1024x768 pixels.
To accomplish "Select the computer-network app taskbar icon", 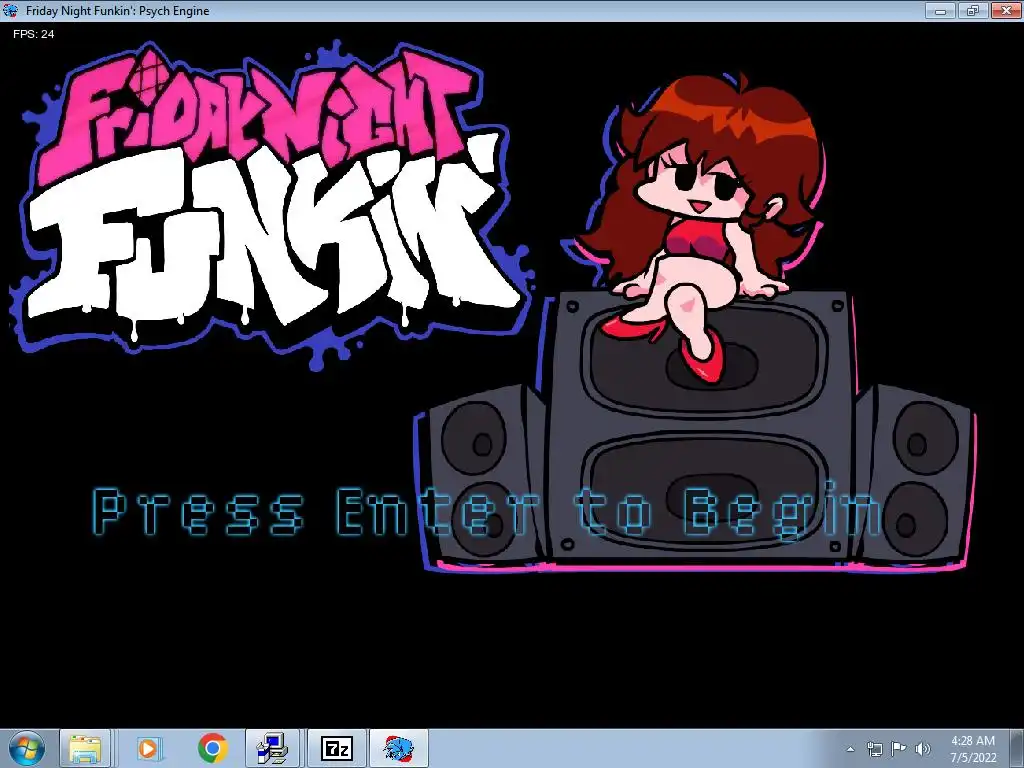I will (272, 748).
